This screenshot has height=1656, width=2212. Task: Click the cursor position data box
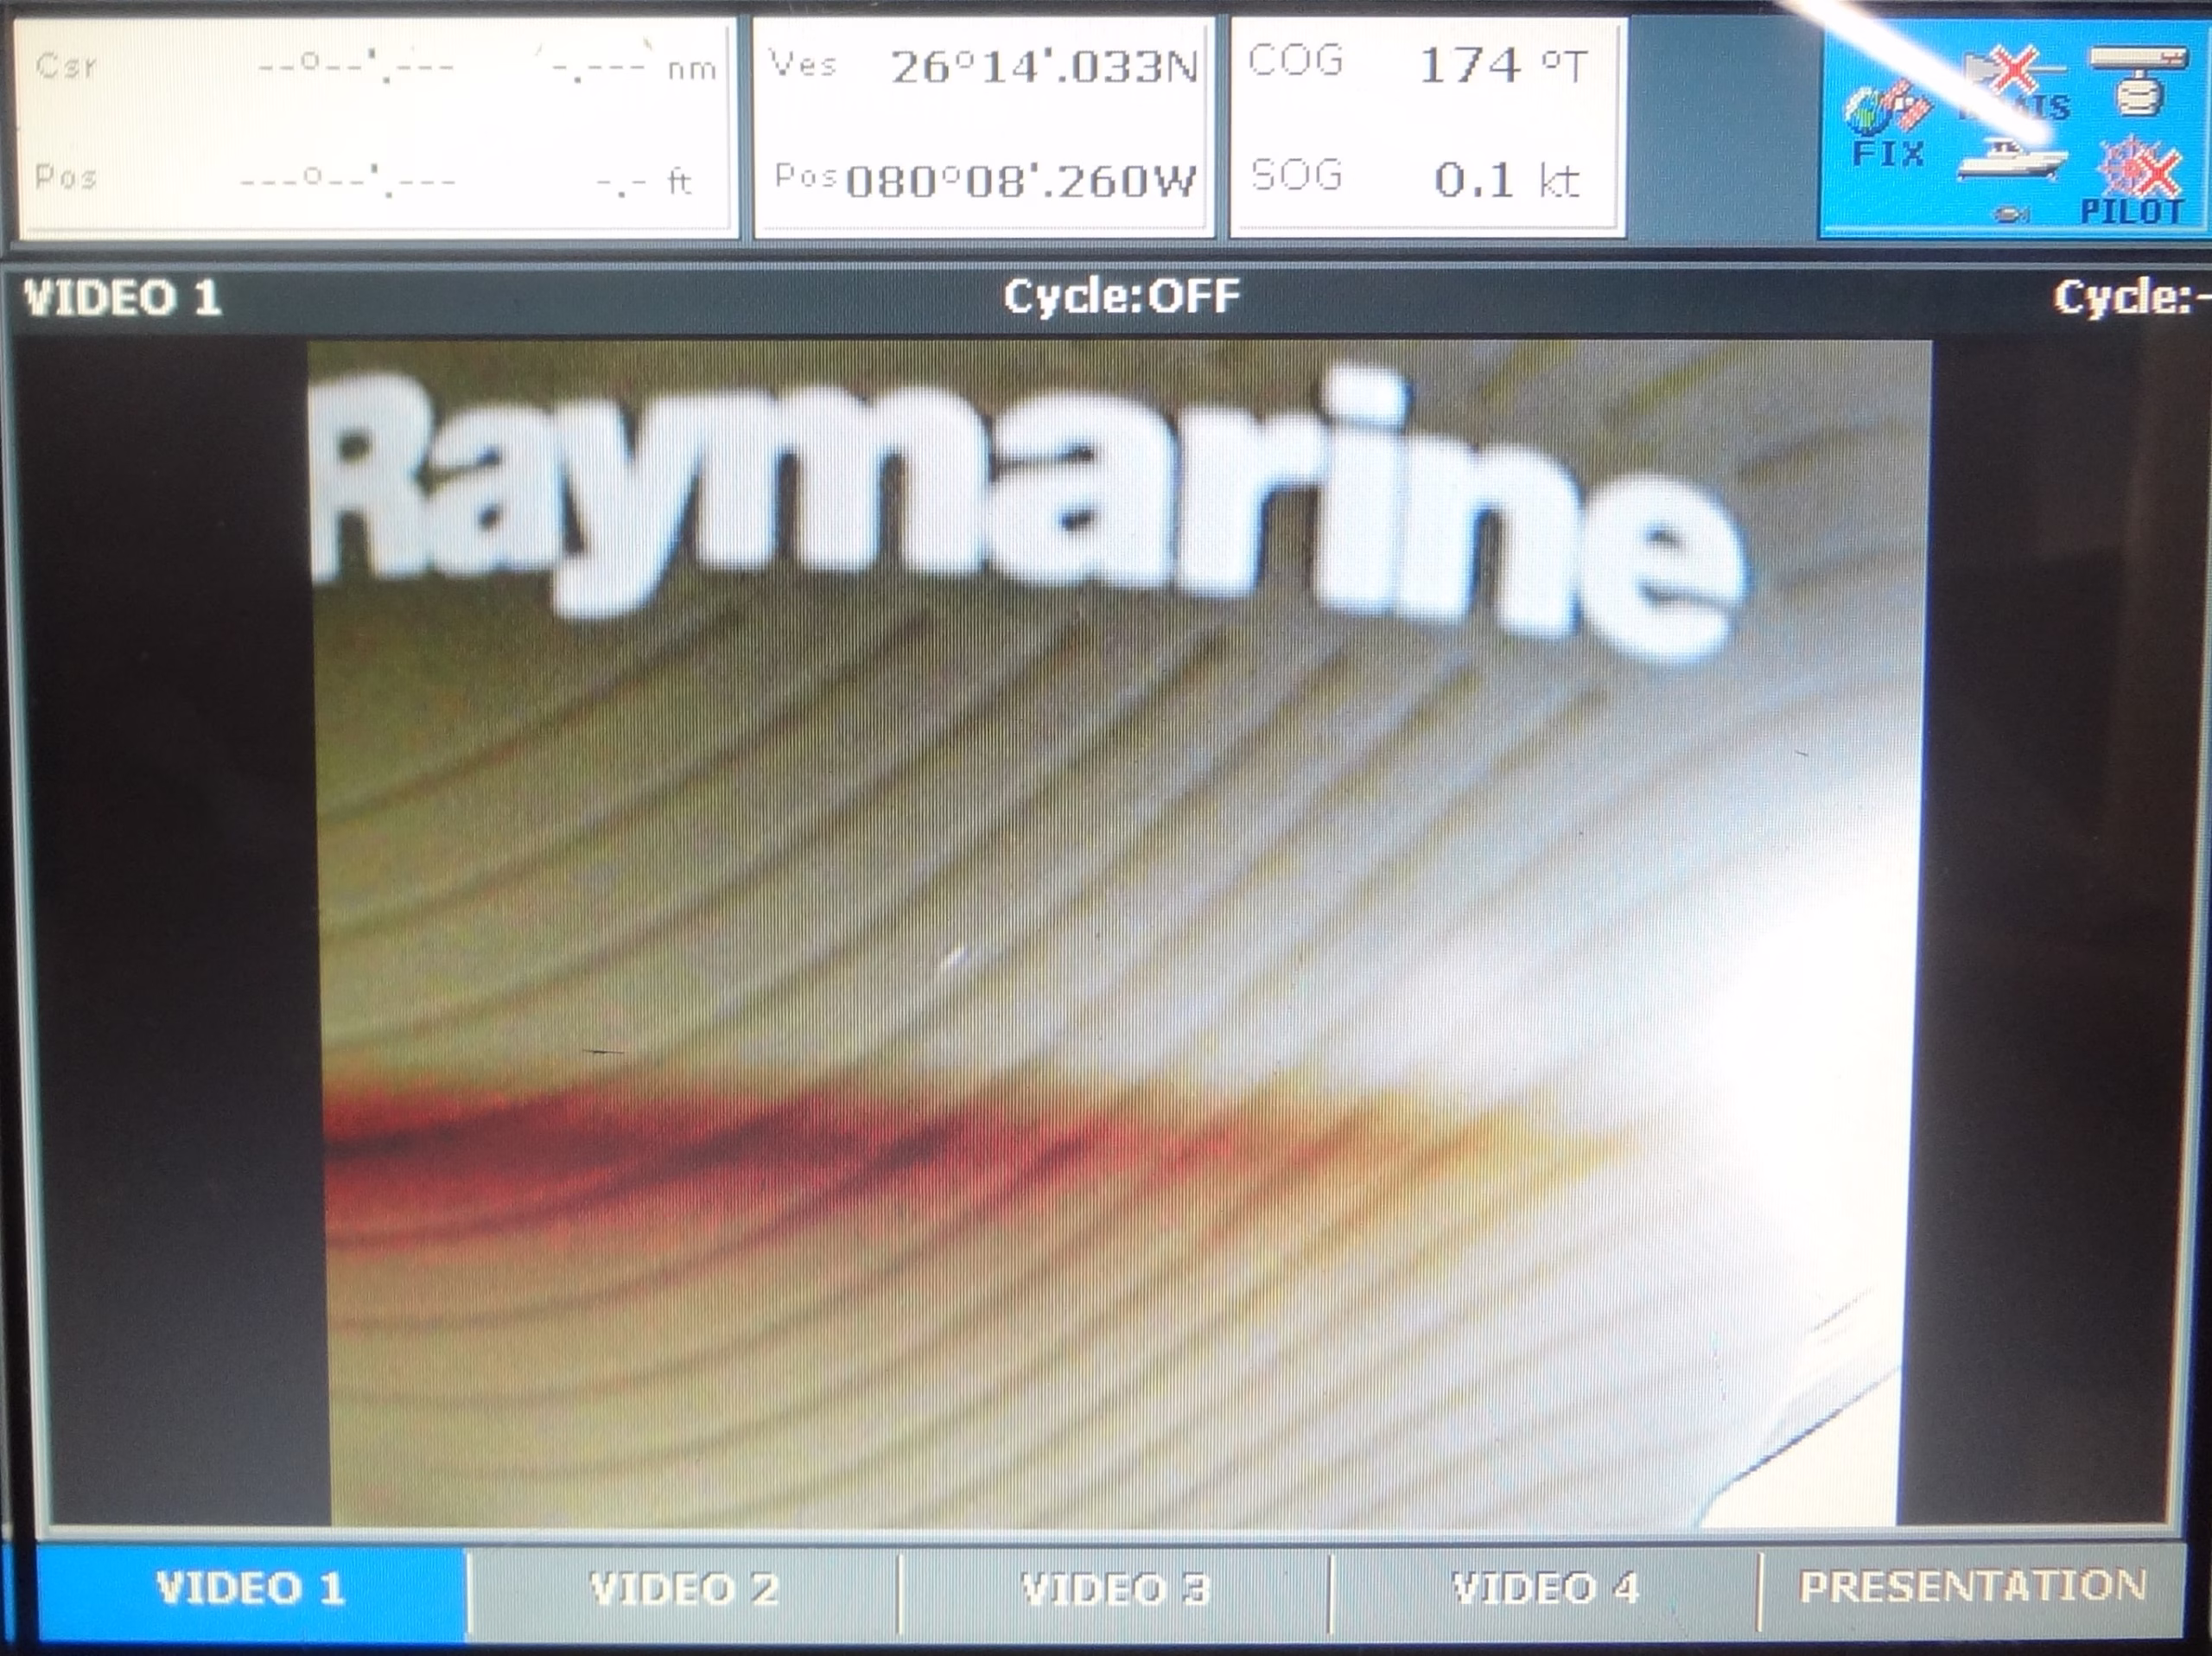point(376,125)
